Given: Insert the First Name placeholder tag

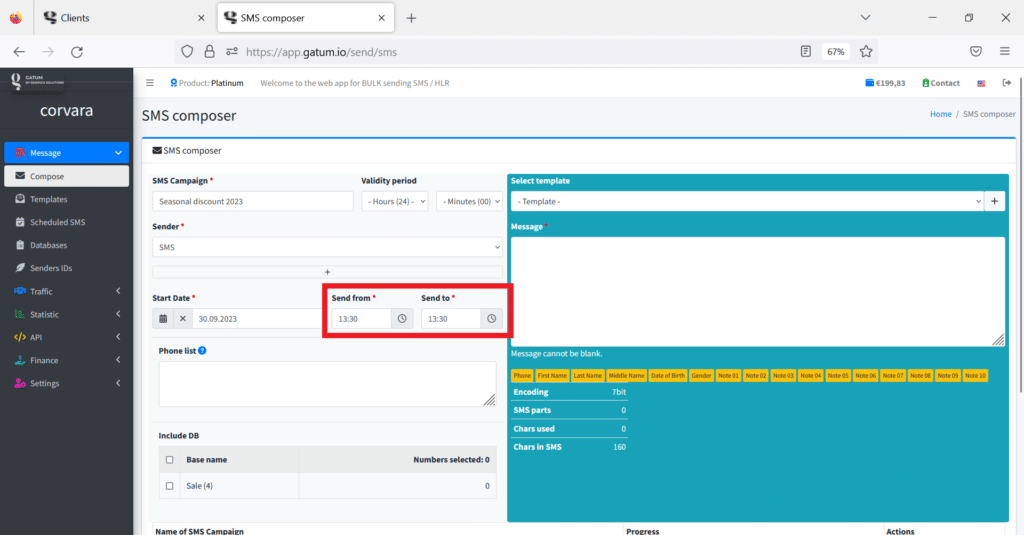Looking at the screenshot, I should pos(552,376).
